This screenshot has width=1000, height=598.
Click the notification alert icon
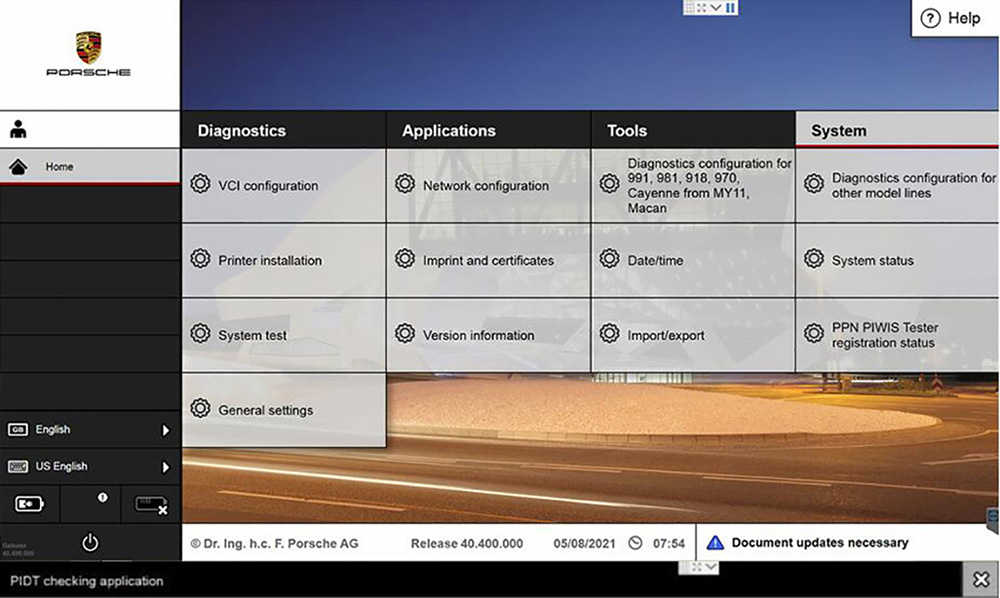click(x=102, y=498)
